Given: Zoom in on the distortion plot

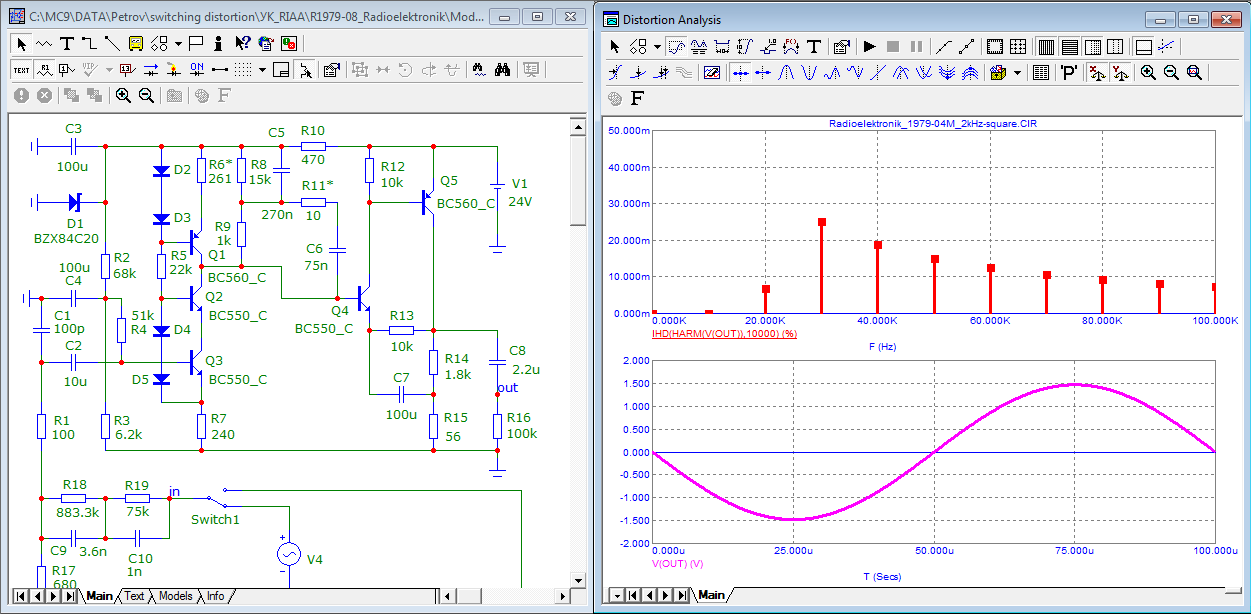Looking at the screenshot, I should pyautogui.click(x=1147, y=72).
